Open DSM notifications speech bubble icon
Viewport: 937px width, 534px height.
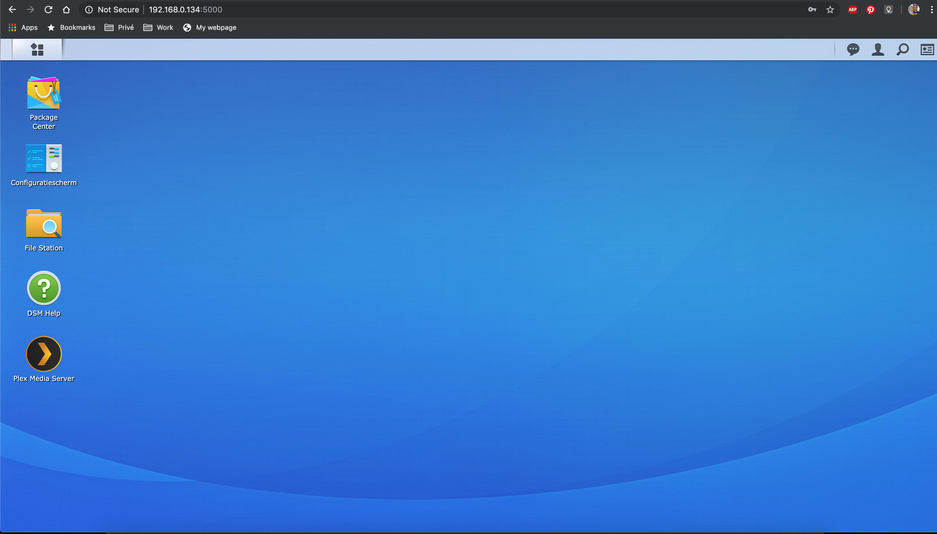[853, 50]
